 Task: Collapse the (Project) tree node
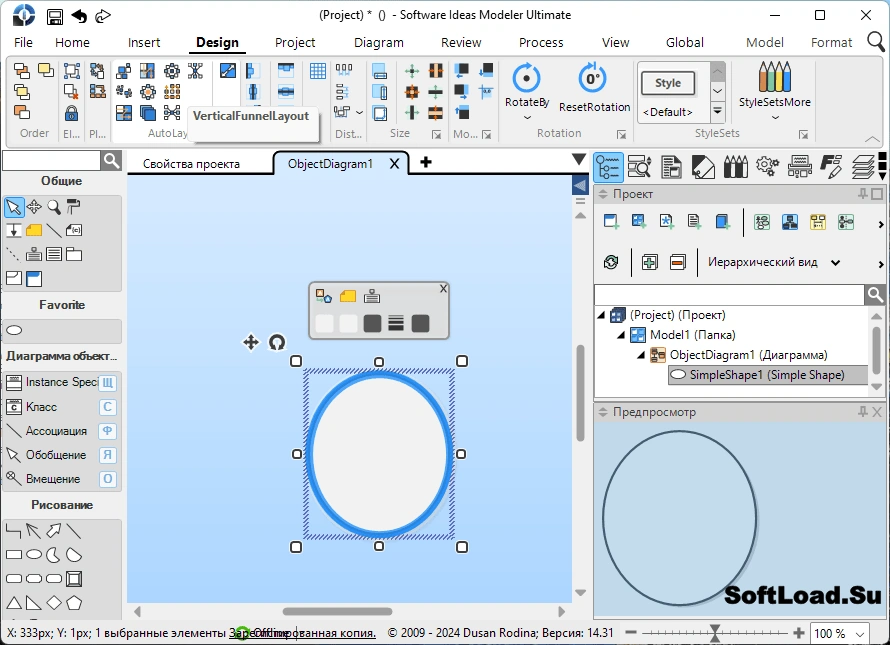click(x=601, y=315)
